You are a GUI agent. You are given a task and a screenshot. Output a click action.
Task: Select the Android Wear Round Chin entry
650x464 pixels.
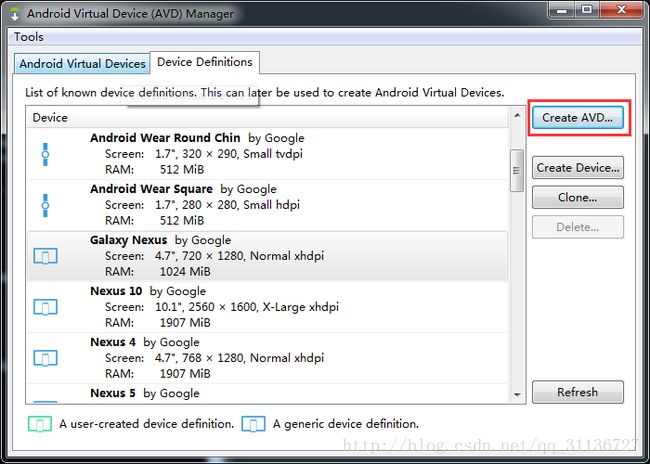click(x=267, y=154)
